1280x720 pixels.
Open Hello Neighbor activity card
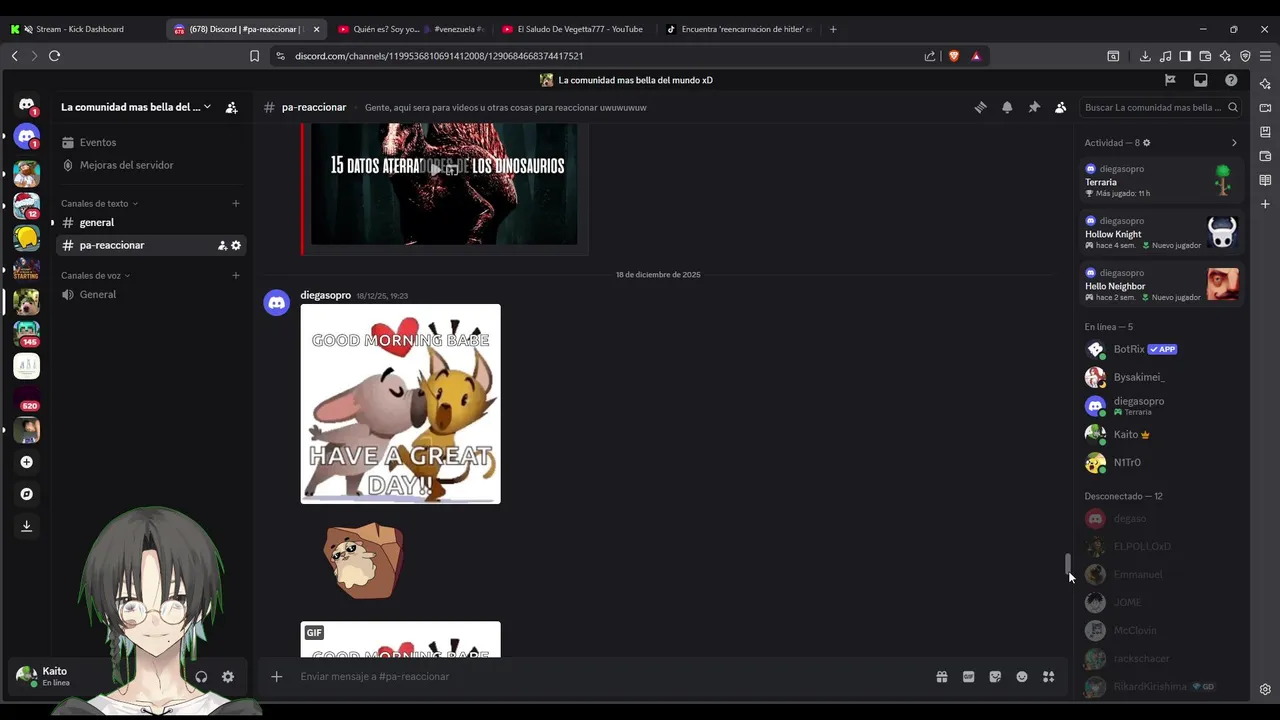coord(1162,285)
